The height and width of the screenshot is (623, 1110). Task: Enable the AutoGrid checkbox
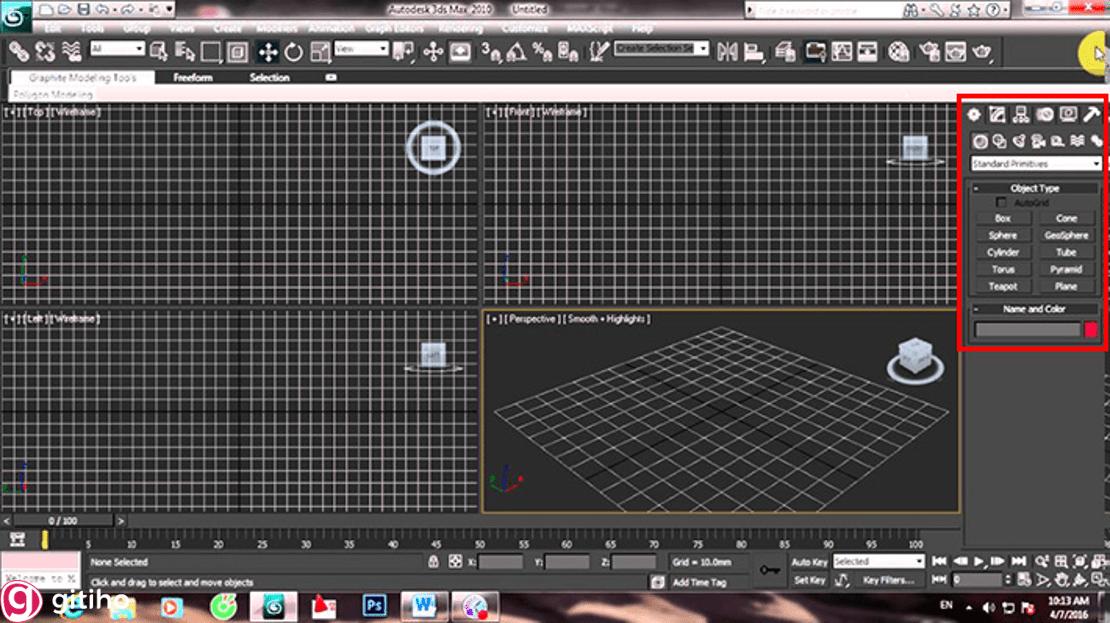[1001, 201]
